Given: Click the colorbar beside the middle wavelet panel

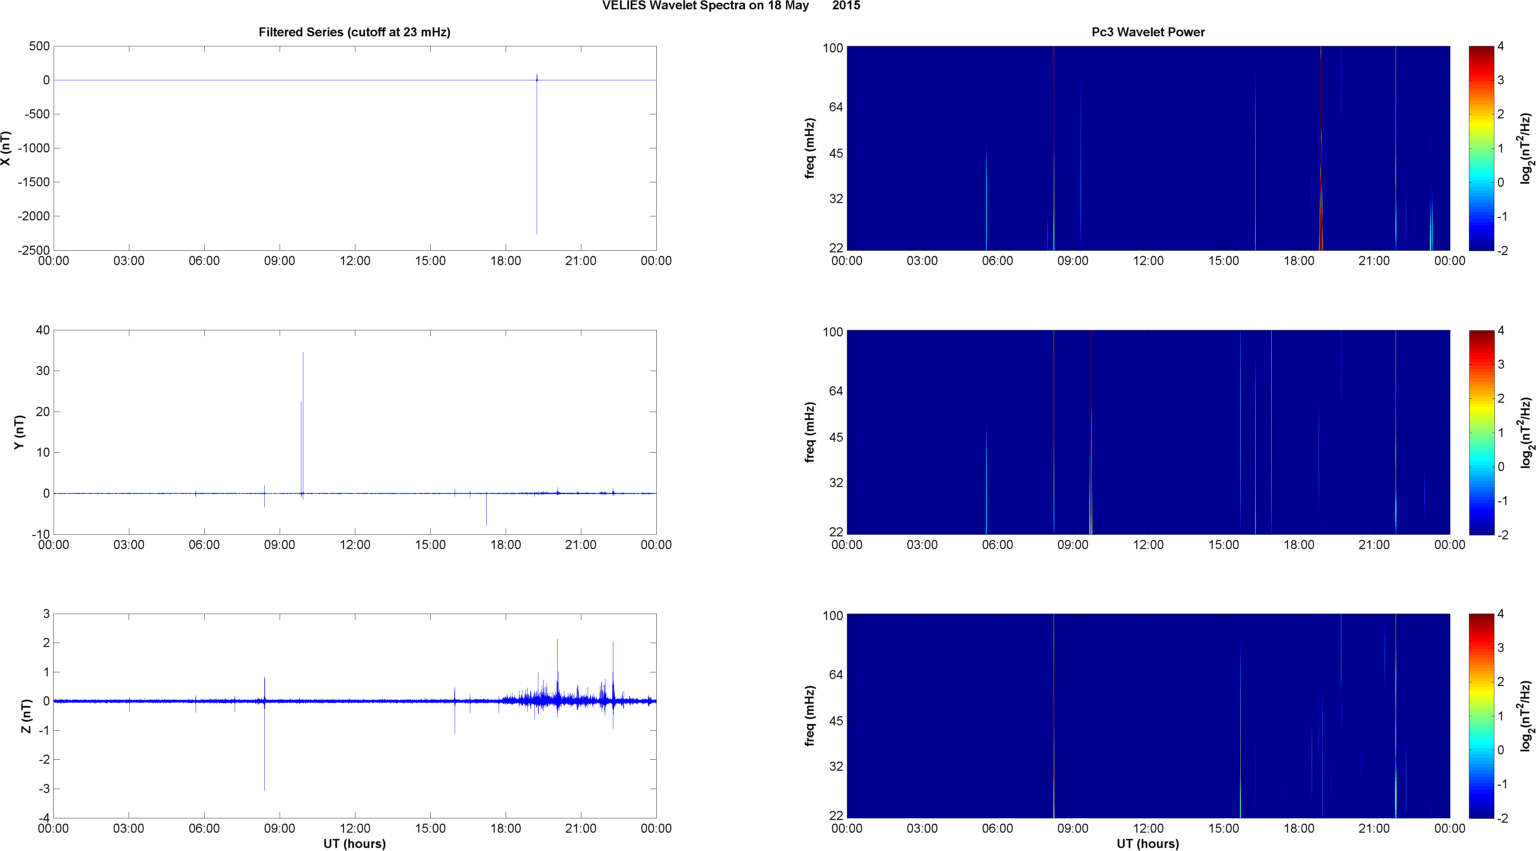Looking at the screenshot, I should pyautogui.click(x=1482, y=432).
